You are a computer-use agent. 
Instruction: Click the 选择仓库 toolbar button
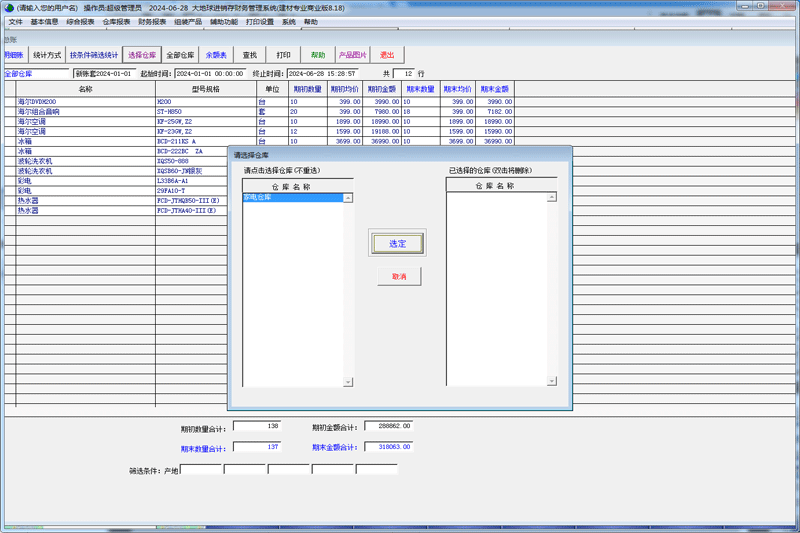[x=142, y=55]
